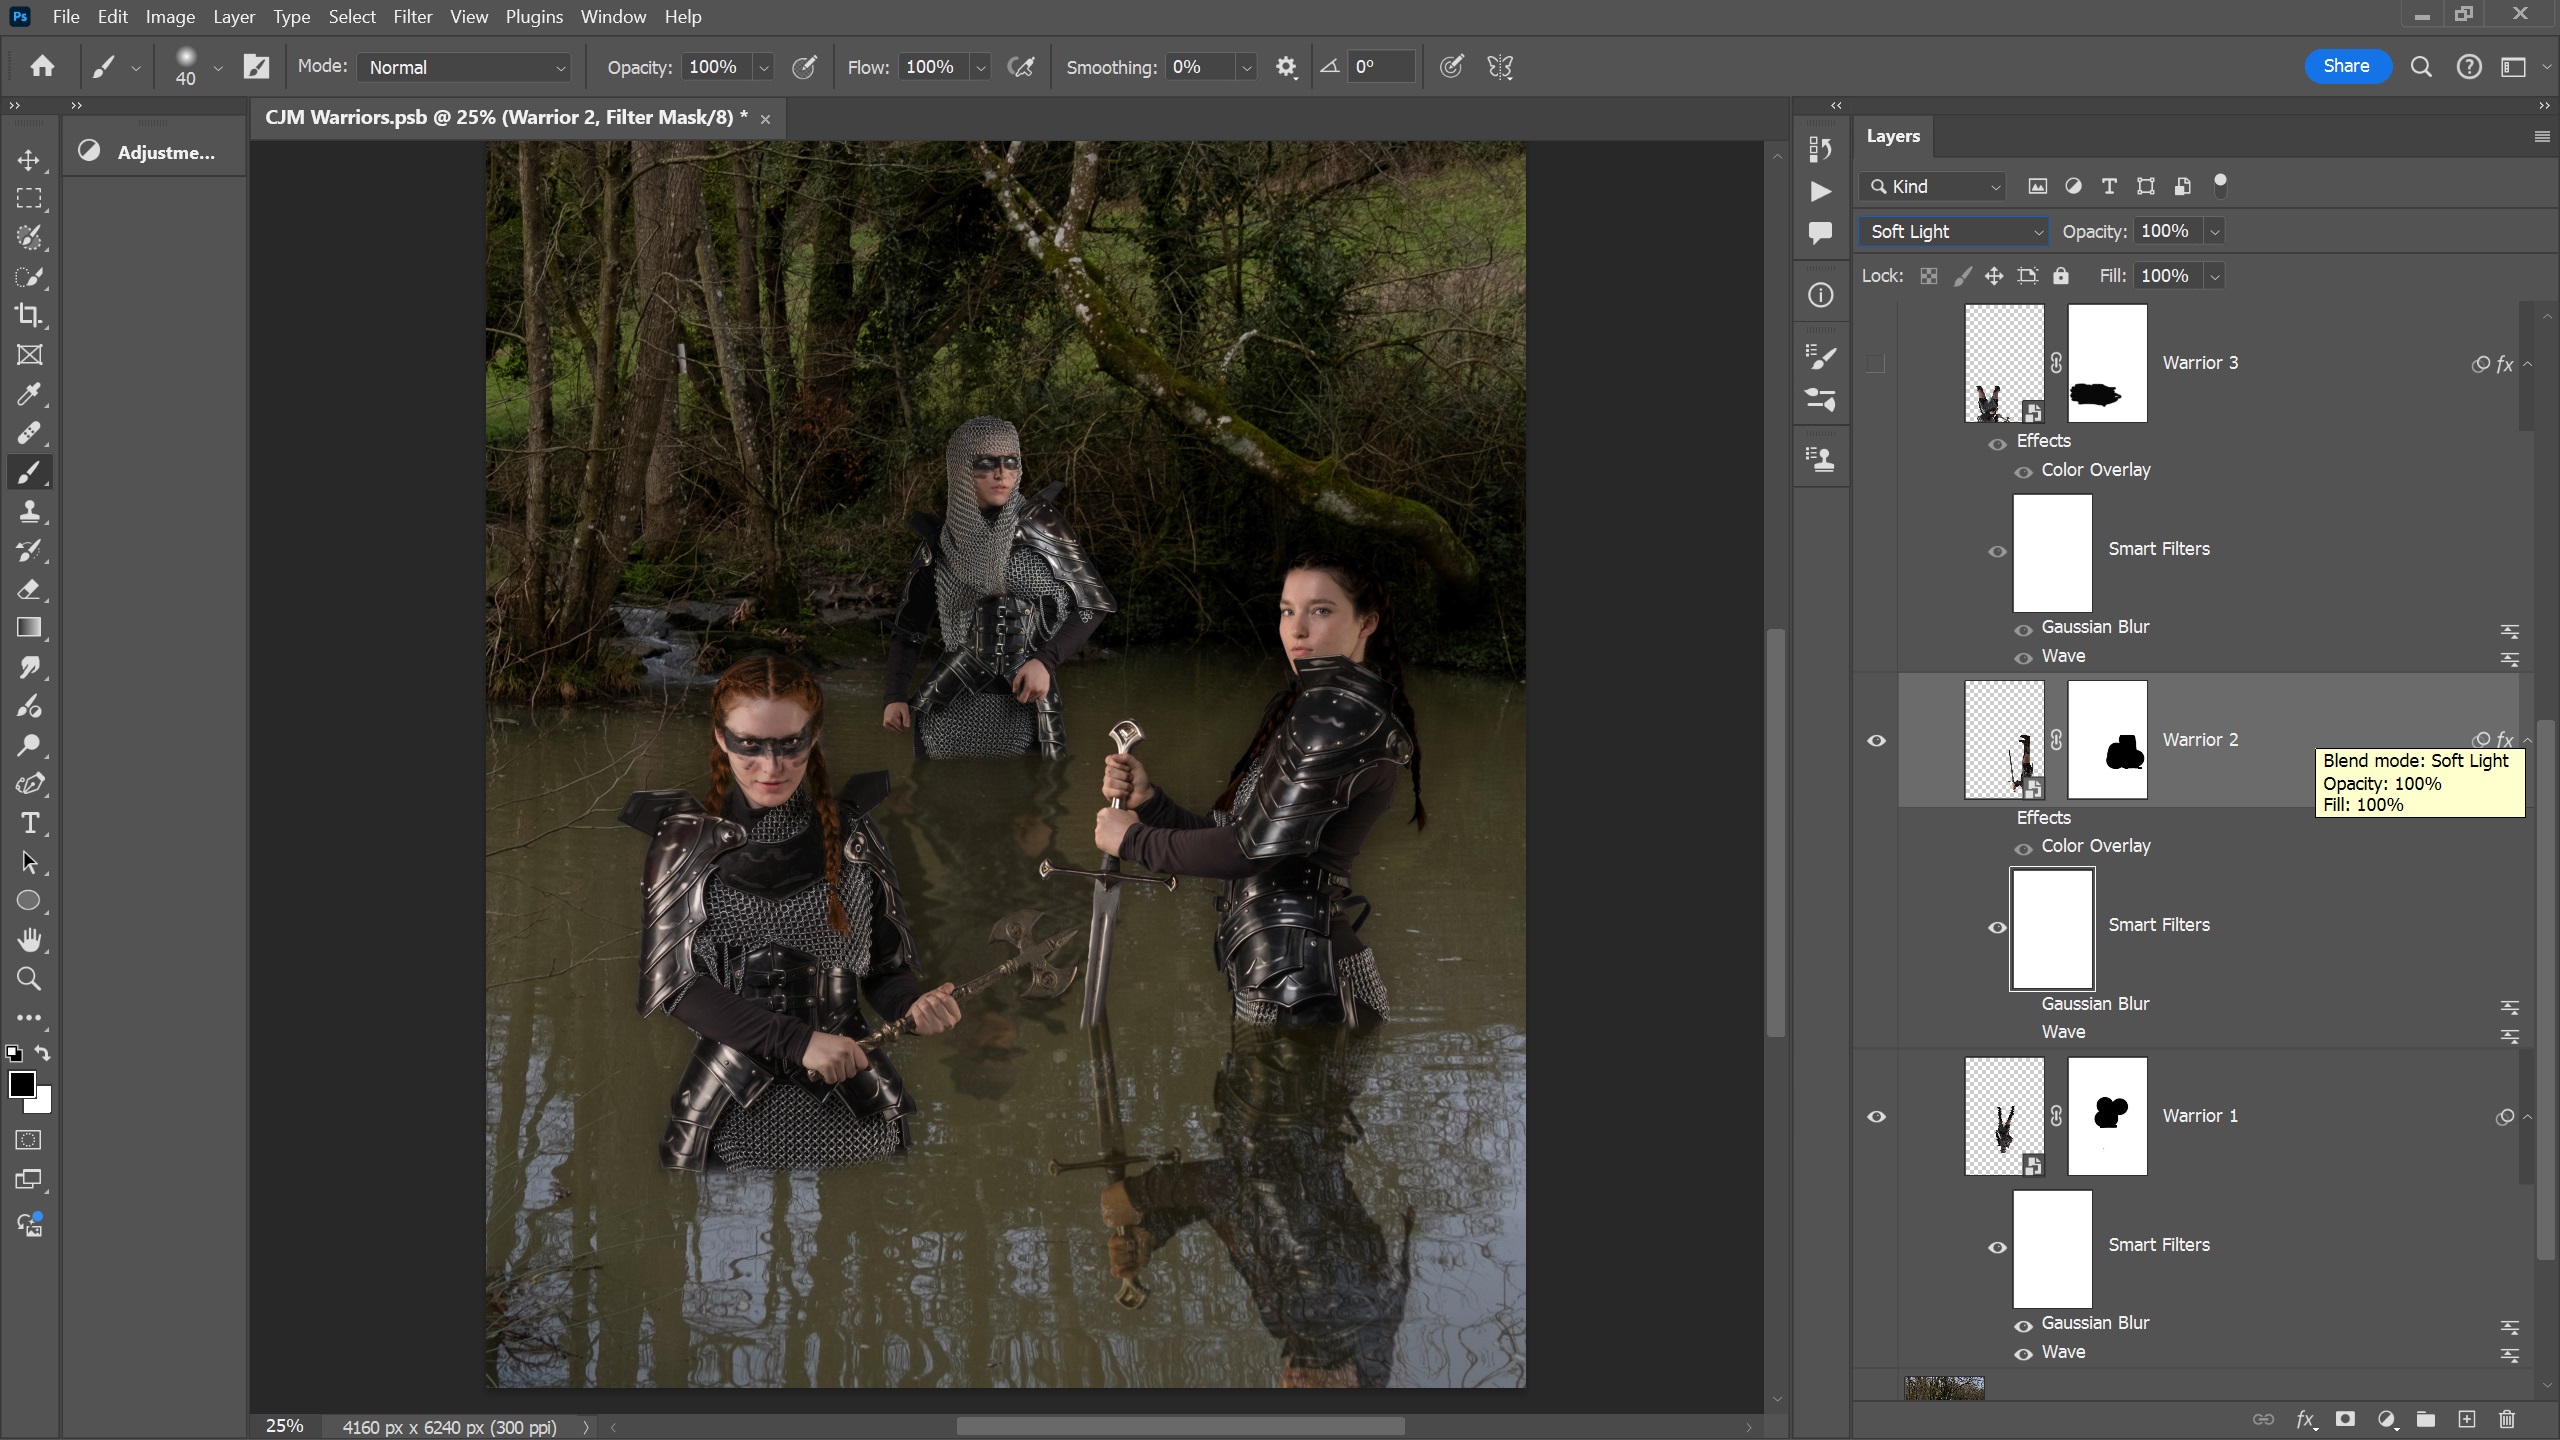Image resolution: width=2560 pixels, height=1440 pixels.
Task: Click the Eyedropper tool
Action: tap(29, 394)
